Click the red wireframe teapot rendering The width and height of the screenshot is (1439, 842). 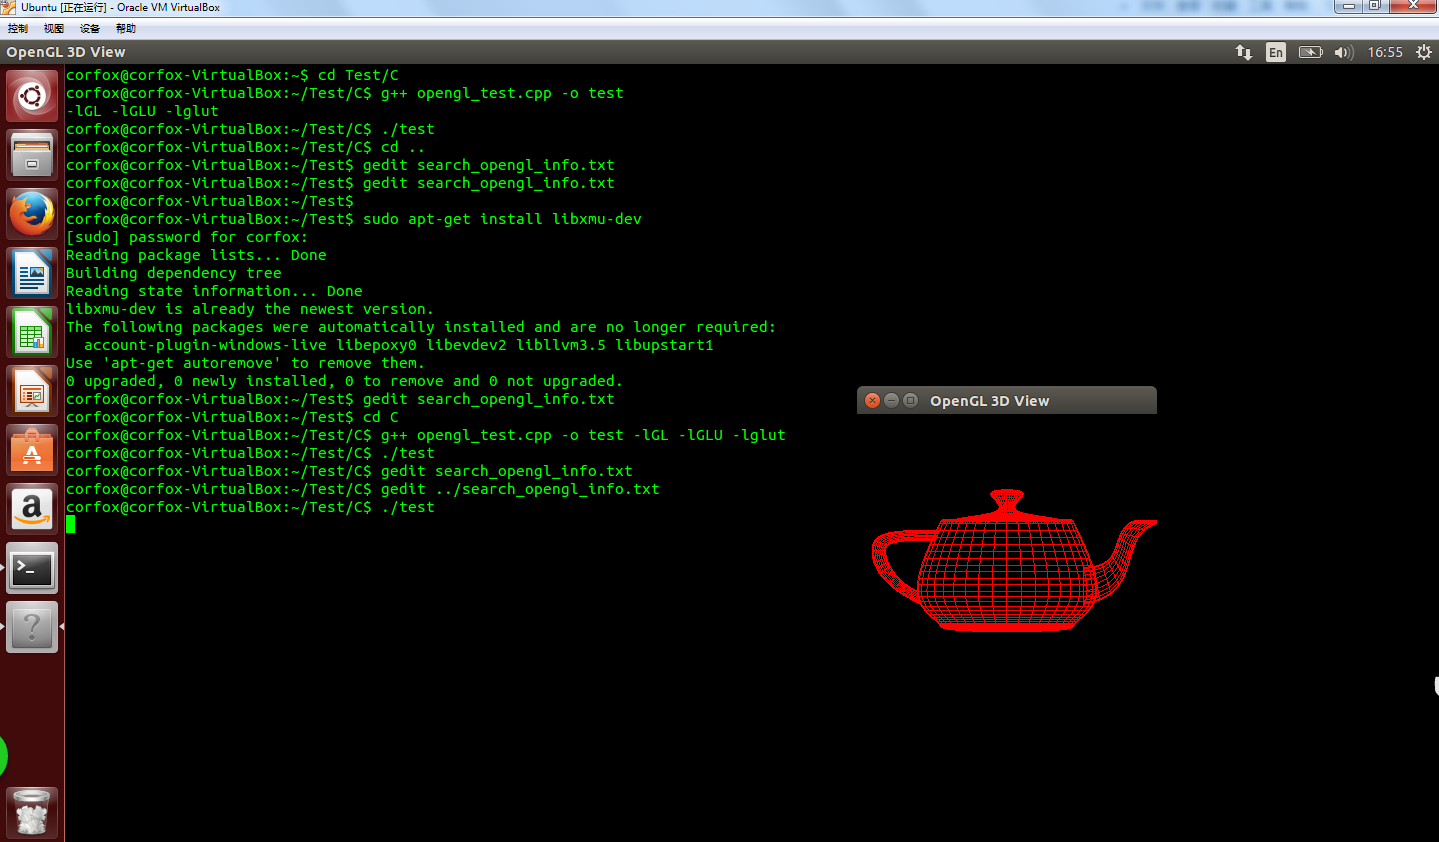pos(1014,560)
